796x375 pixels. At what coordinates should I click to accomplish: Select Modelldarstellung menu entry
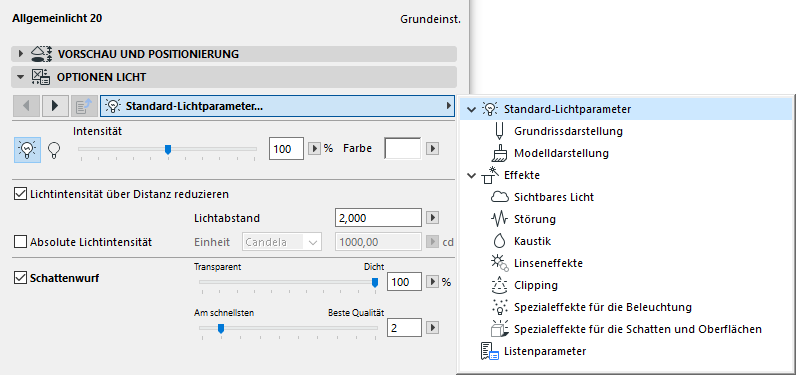pos(561,153)
